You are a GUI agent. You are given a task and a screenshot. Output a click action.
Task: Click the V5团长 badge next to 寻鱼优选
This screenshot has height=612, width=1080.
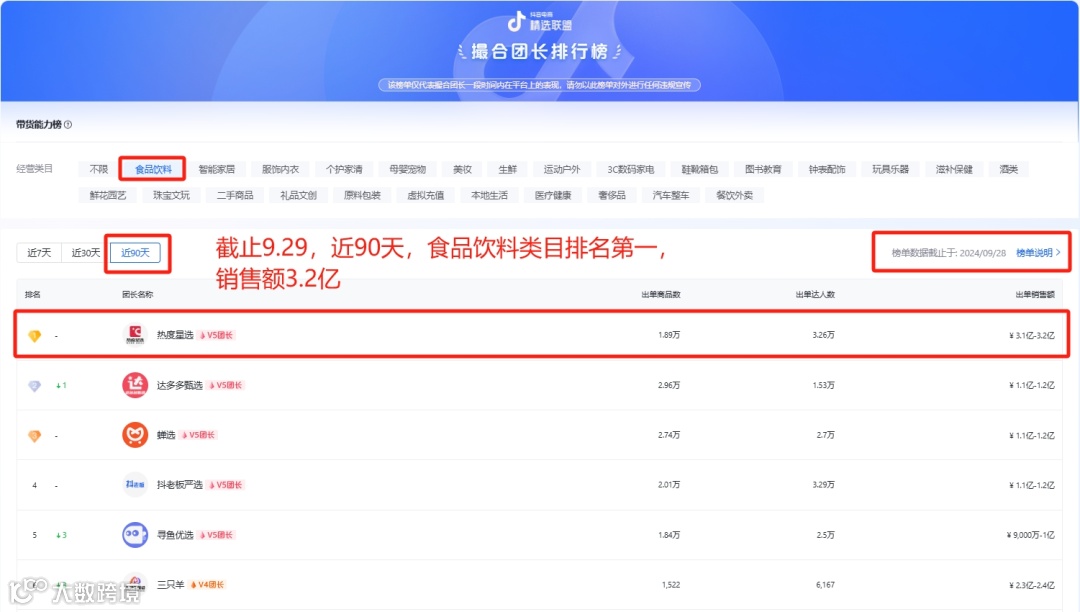[217, 535]
